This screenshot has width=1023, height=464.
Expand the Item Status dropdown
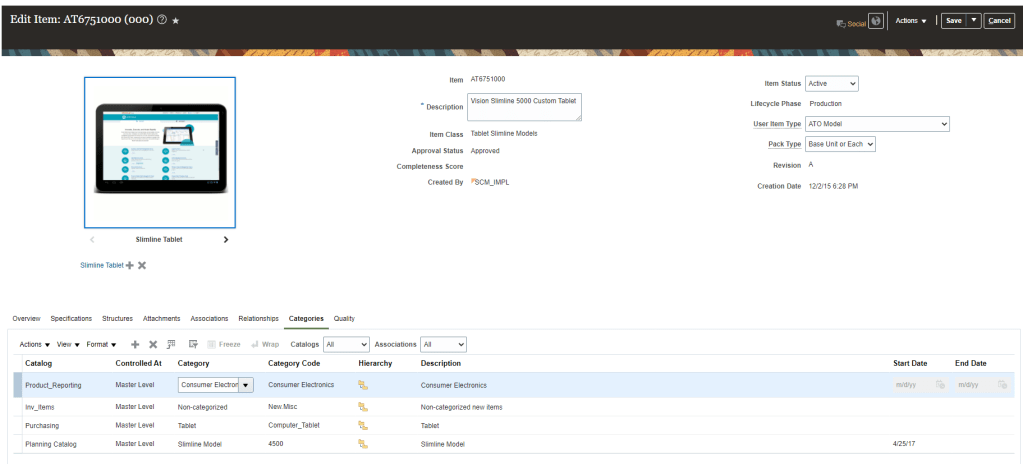[832, 84]
